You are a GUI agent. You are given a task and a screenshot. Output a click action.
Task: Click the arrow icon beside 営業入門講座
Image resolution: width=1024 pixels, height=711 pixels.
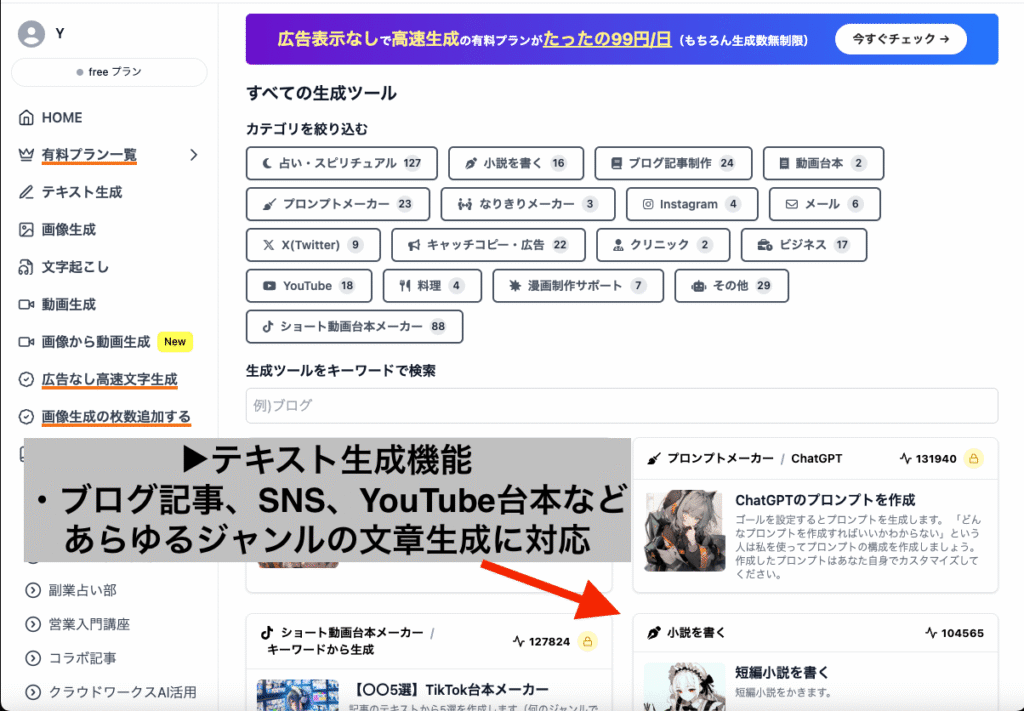pos(33,624)
